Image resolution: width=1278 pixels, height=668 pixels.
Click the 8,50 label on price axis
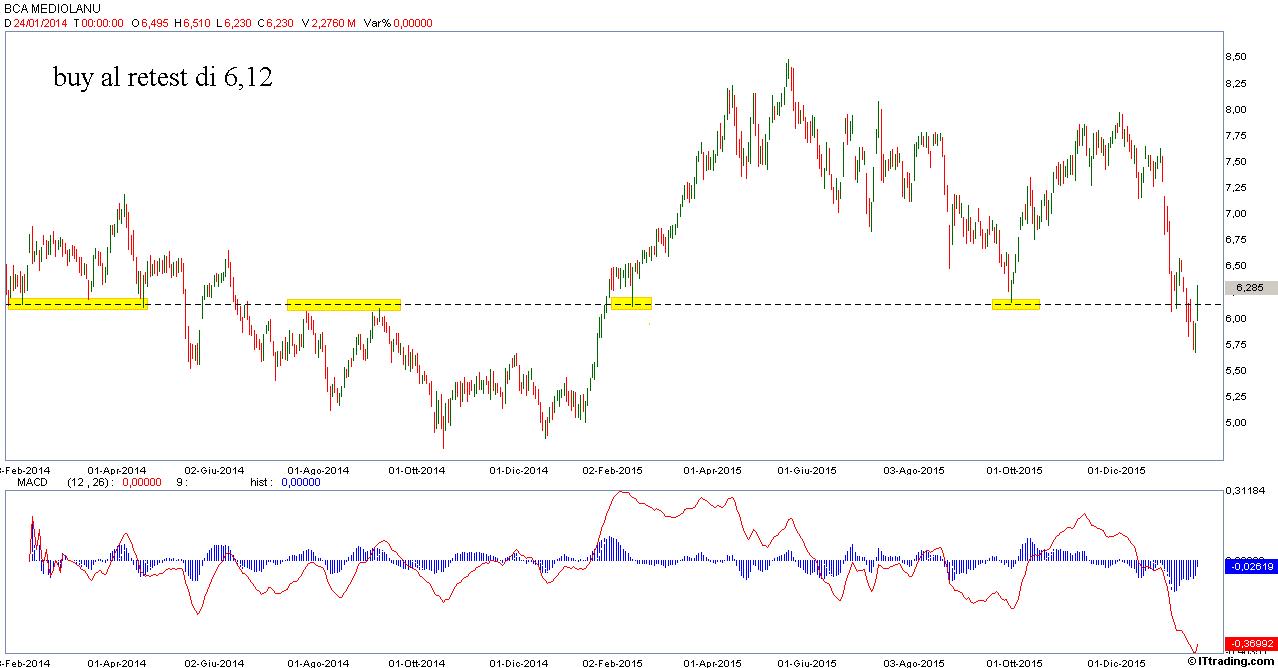pos(1236,57)
